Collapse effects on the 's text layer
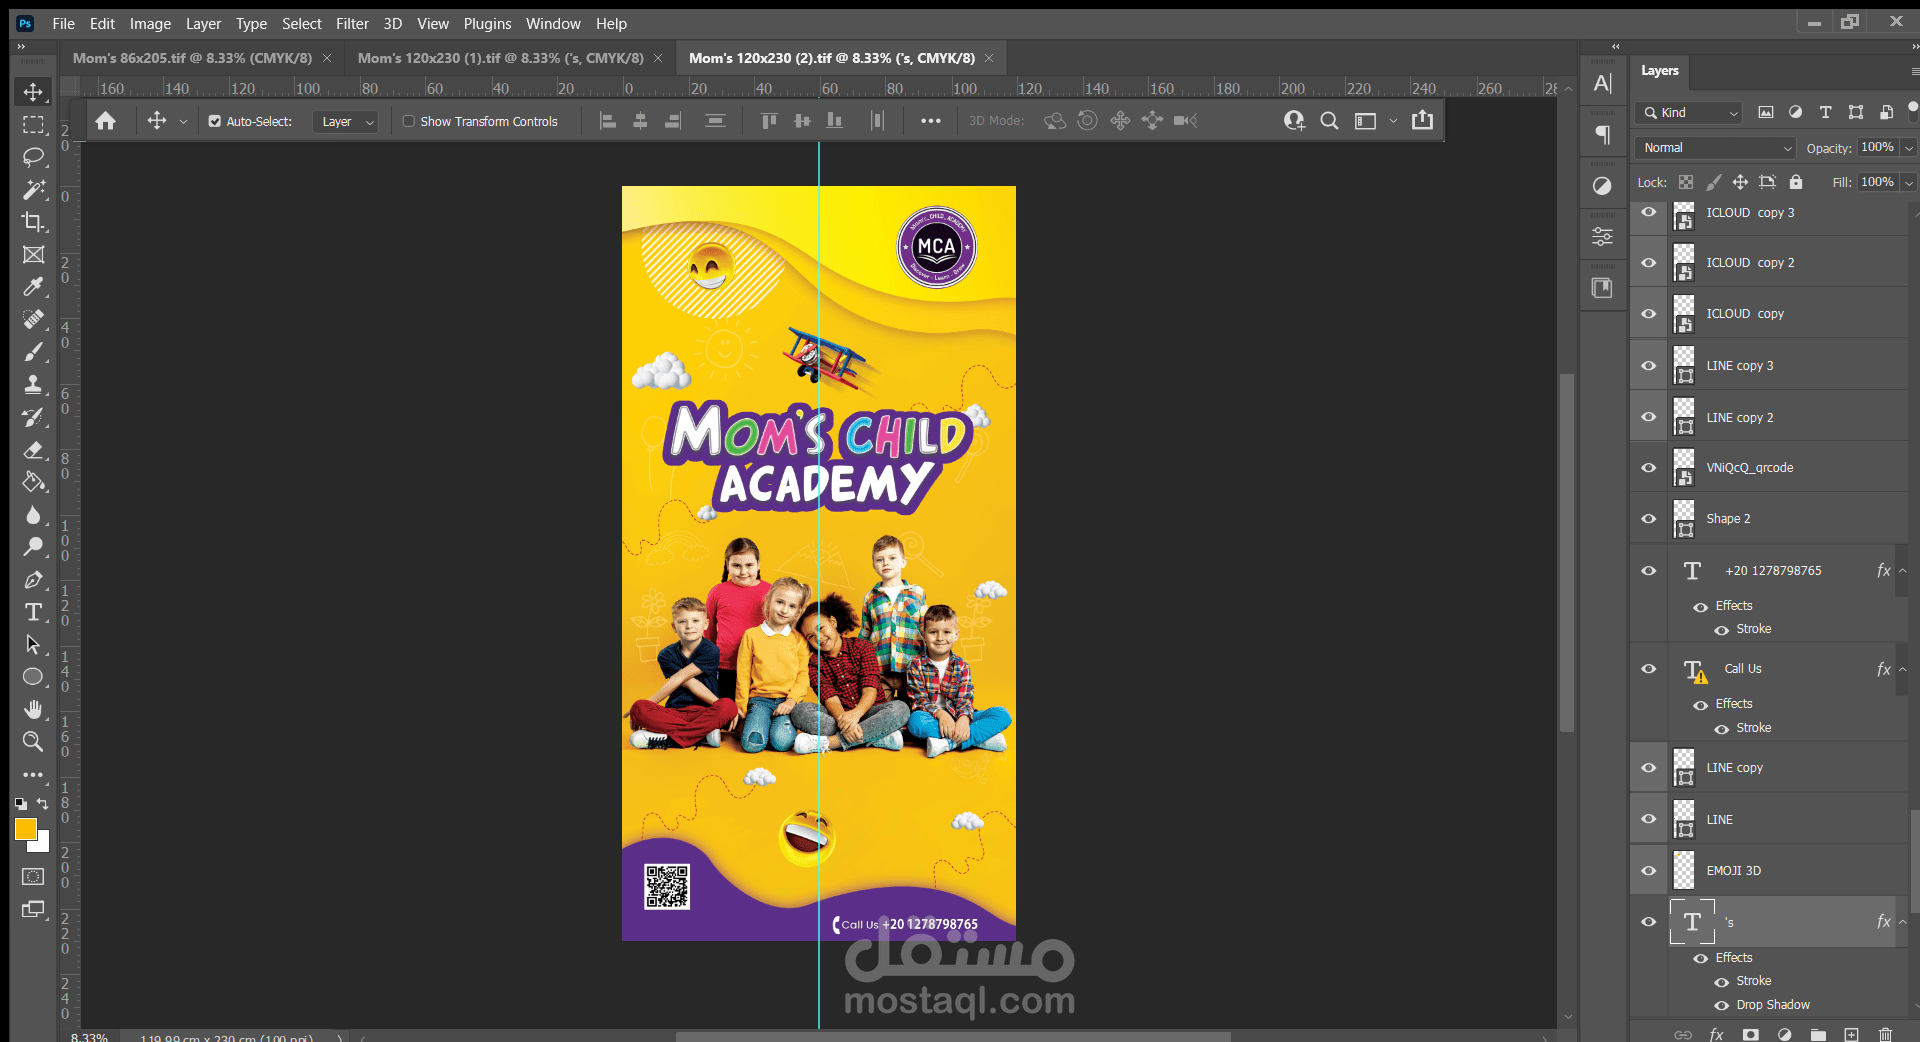This screenshot has height=1042, width=1920. point(1903,922)
